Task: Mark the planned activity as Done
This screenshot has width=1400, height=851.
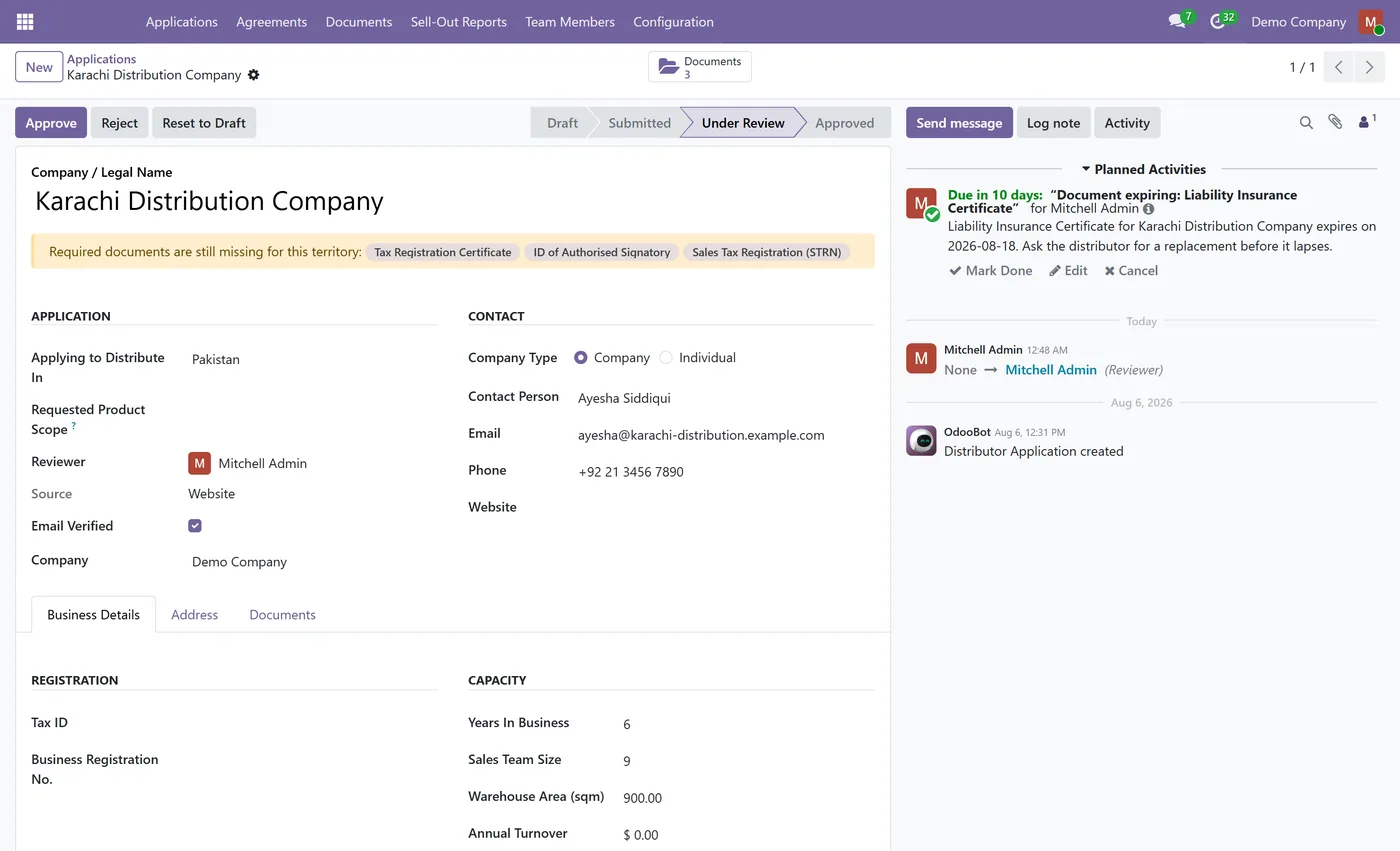Action: (990, 271)
